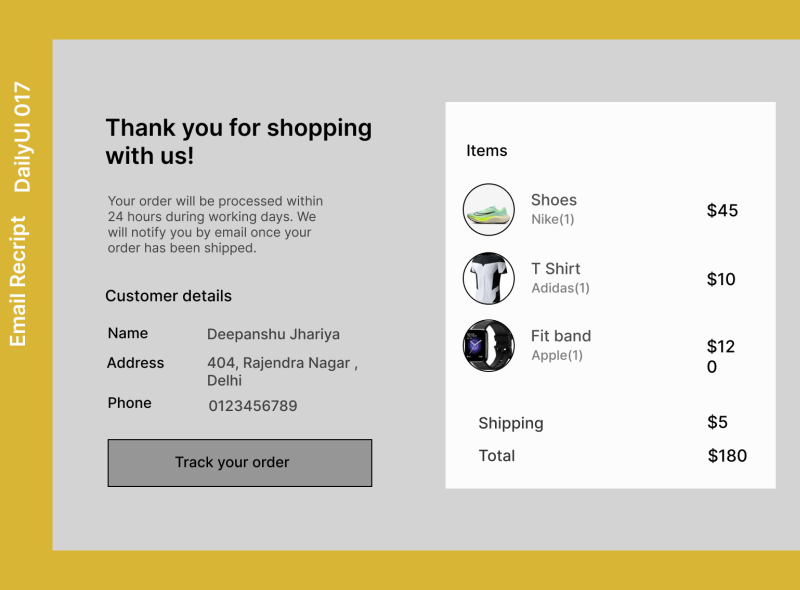The height and width of the screenshot is (590, 800).
Task: Click the Fit band item label
Action: (x=560, y=336)
